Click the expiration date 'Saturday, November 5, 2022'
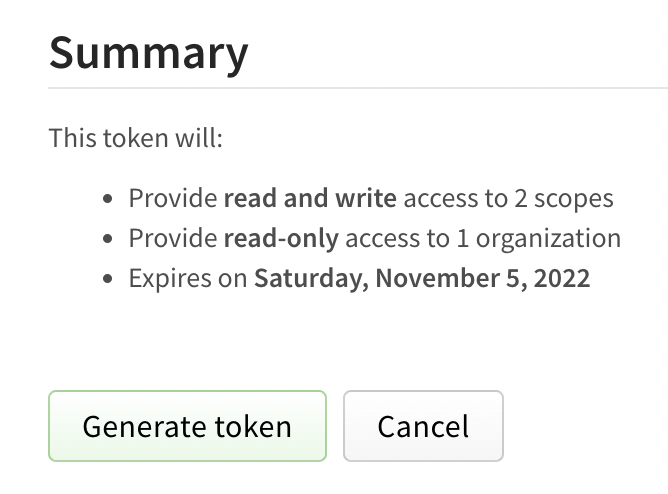 [421, 278]
